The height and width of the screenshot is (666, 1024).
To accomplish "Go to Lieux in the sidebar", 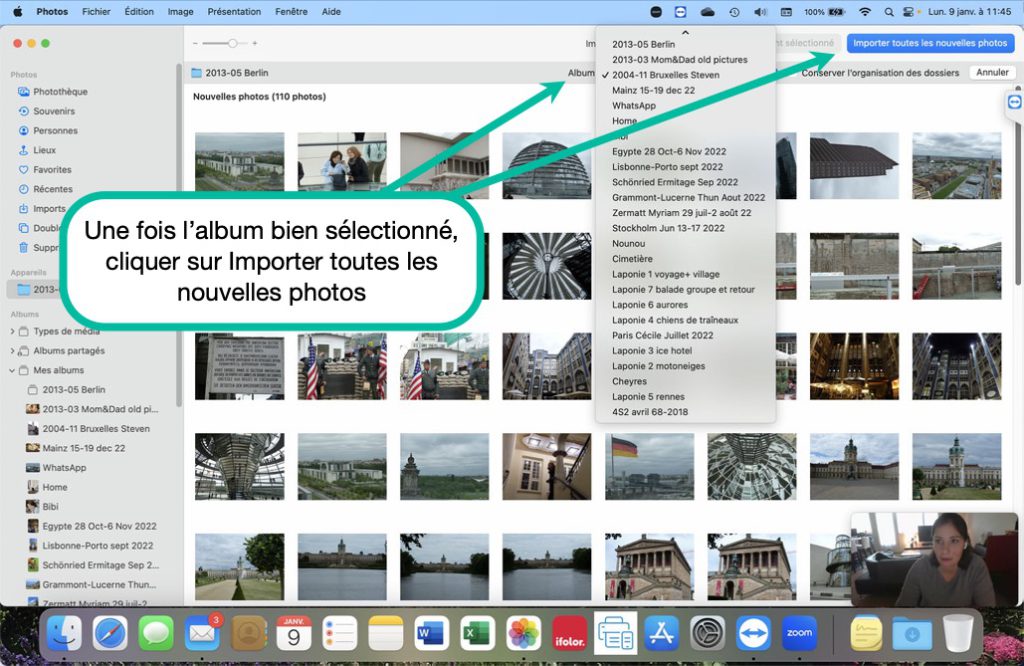I will pyautogui.click(x=44, y=150).
